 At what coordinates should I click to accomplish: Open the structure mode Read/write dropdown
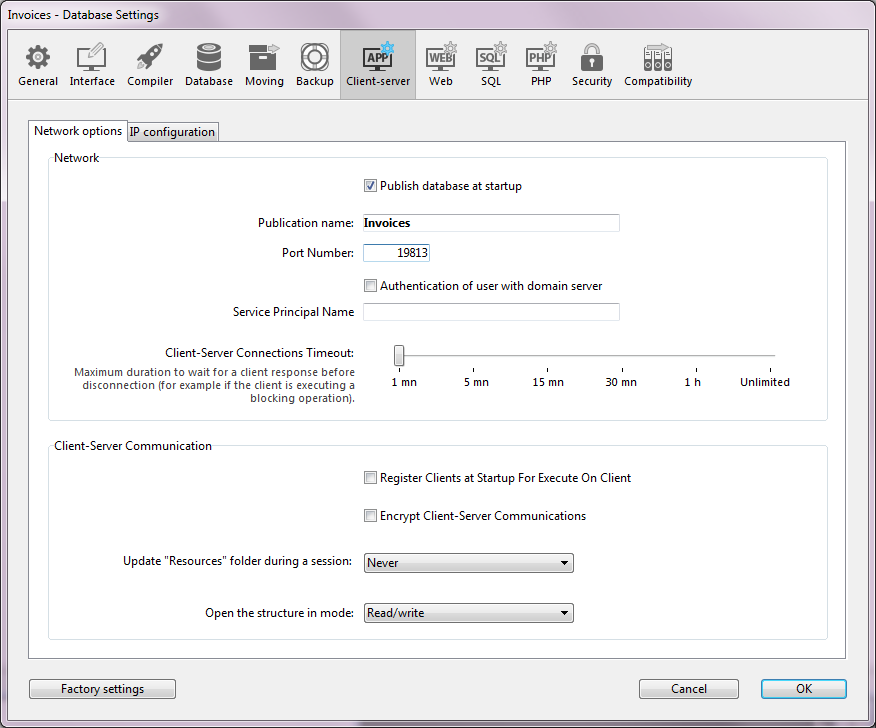[468, 613]
